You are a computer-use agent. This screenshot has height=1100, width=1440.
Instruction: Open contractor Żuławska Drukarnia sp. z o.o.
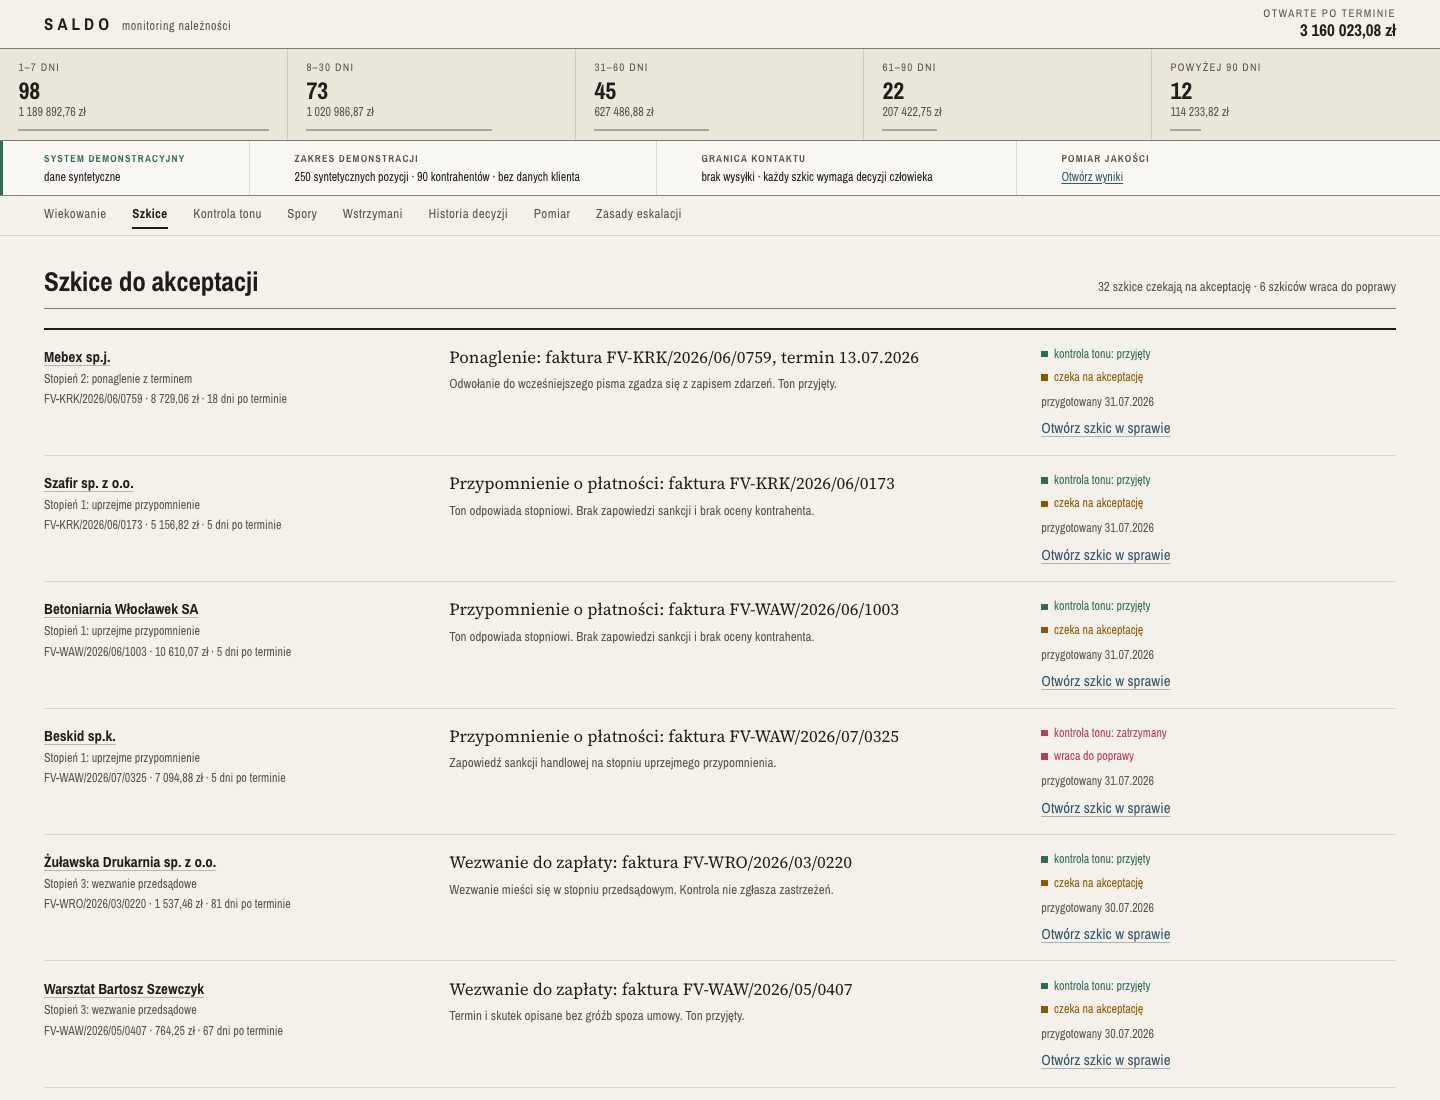click(130, 862)
